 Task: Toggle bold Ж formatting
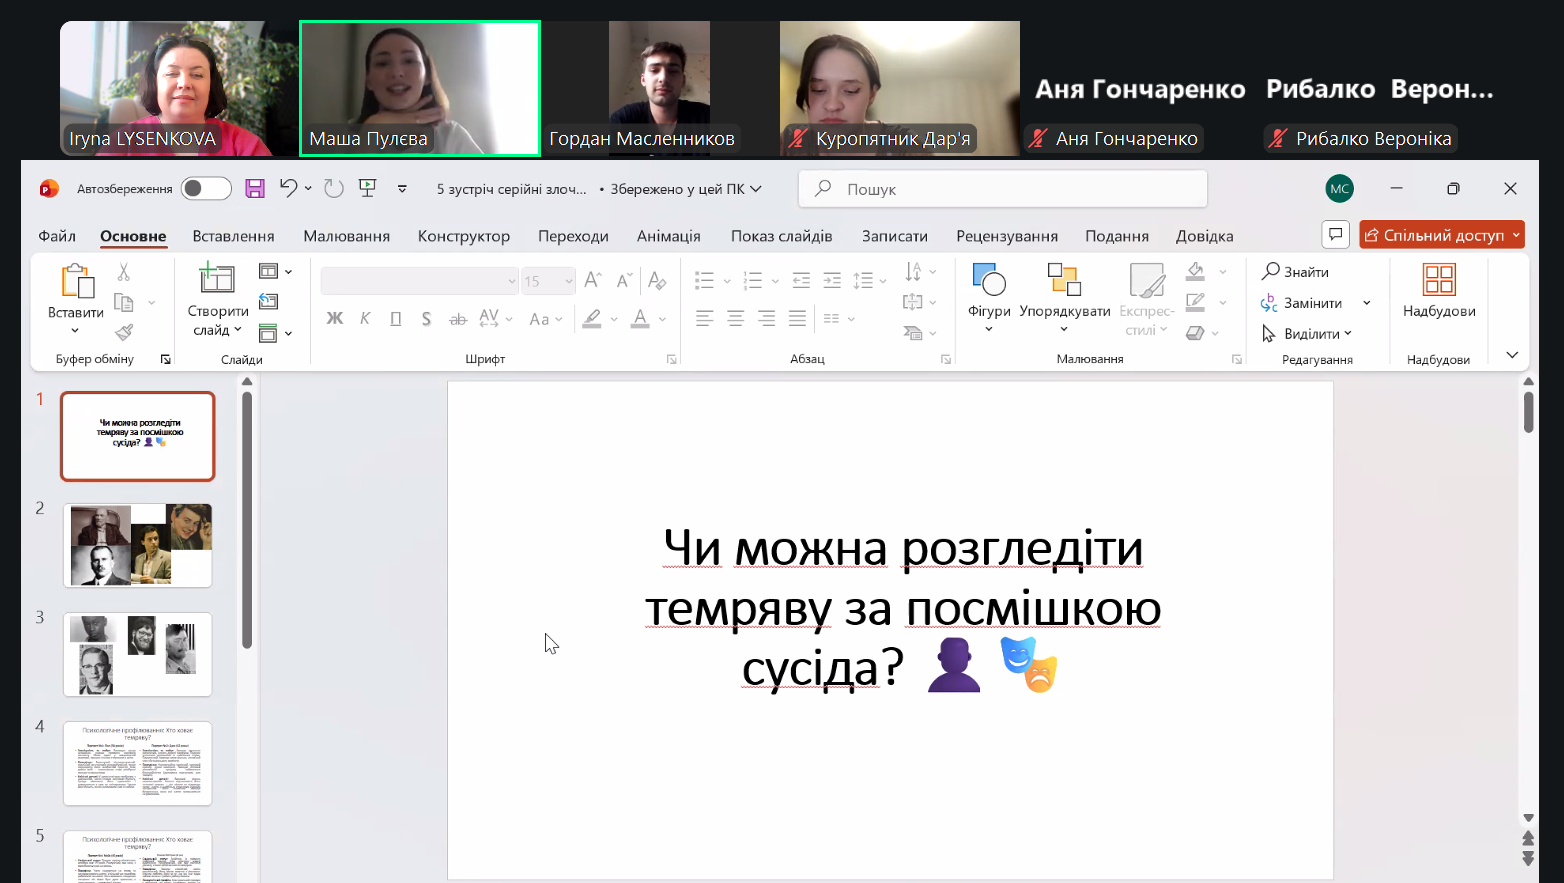[x=335, y=319]
